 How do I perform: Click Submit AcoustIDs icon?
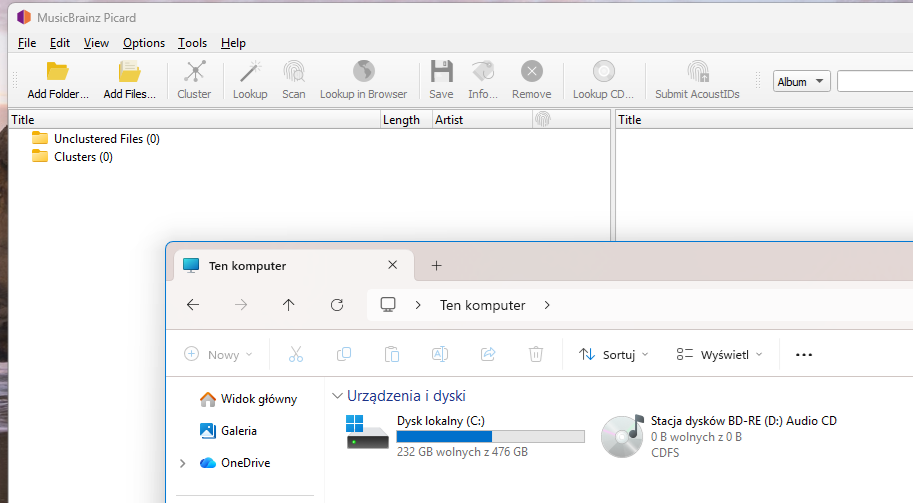[697, 72]
